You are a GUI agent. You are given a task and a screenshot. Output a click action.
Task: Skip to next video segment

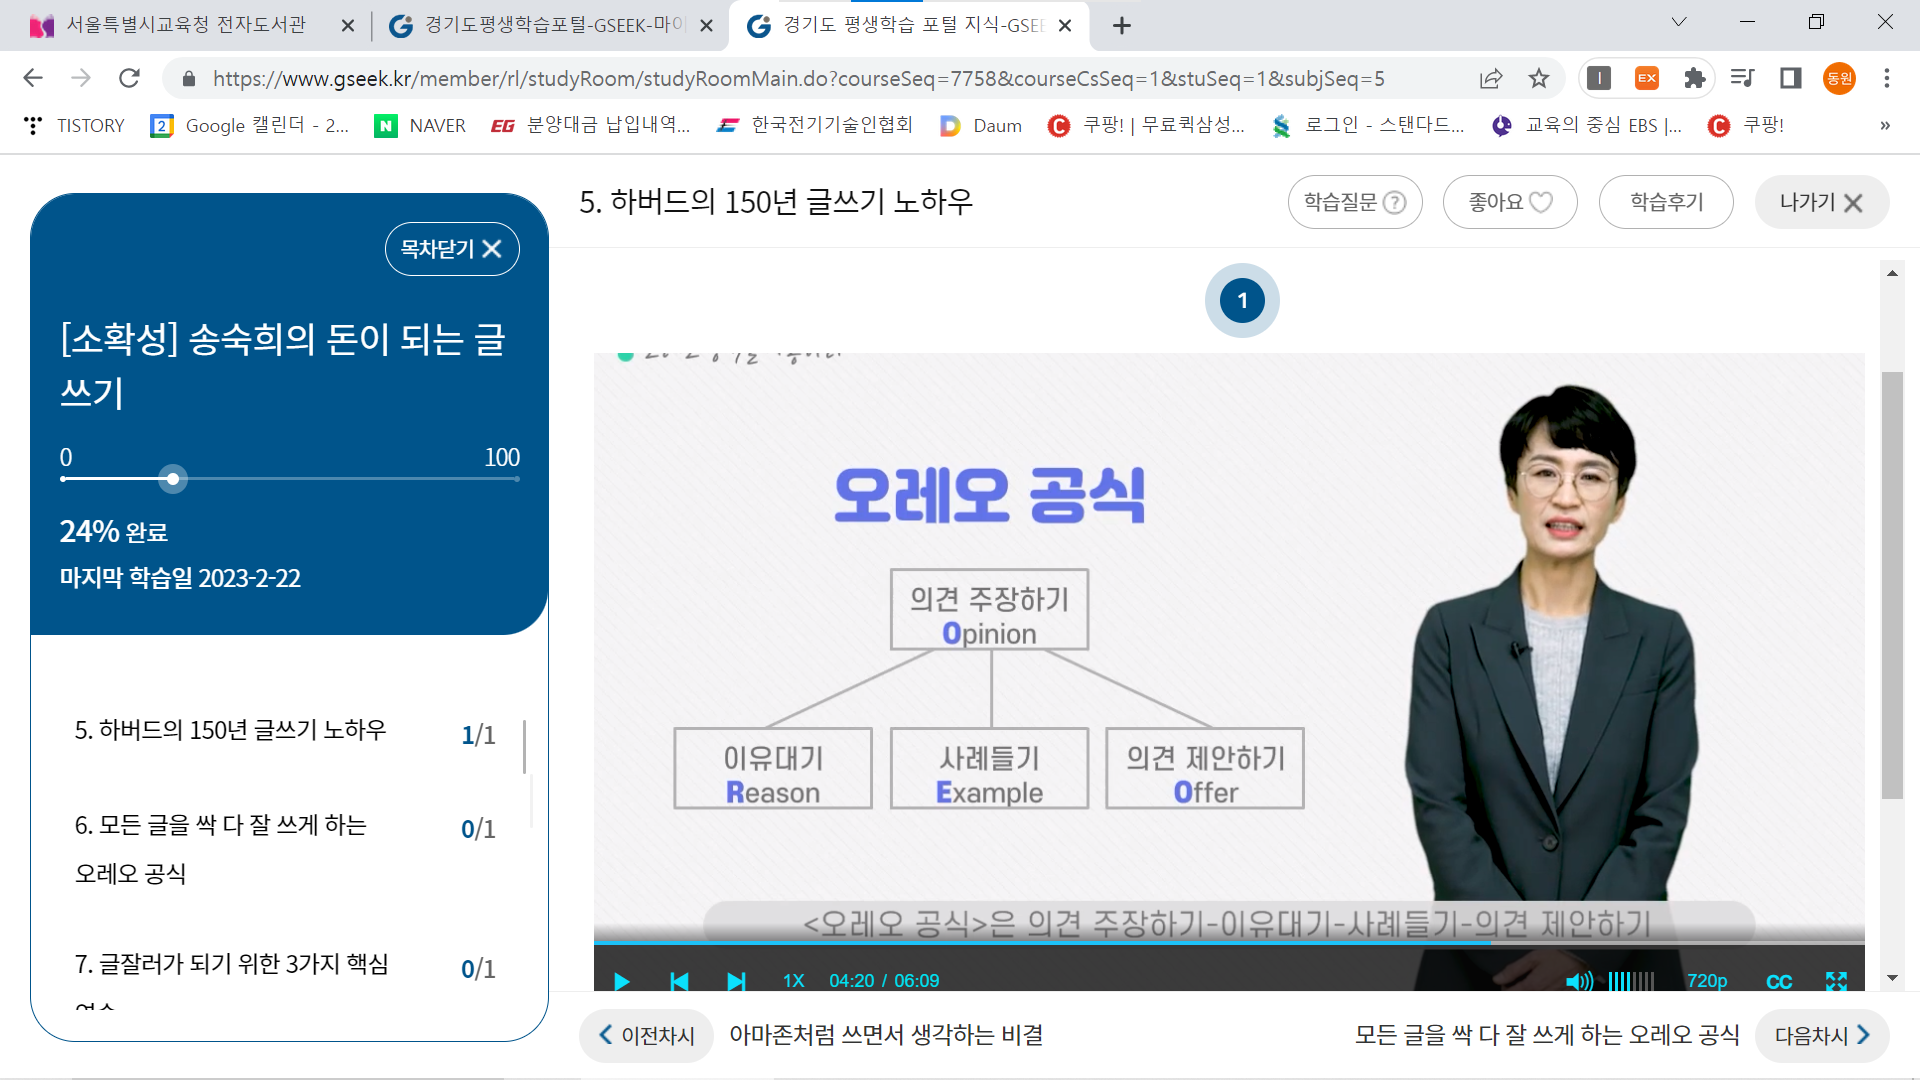(736, 981)
